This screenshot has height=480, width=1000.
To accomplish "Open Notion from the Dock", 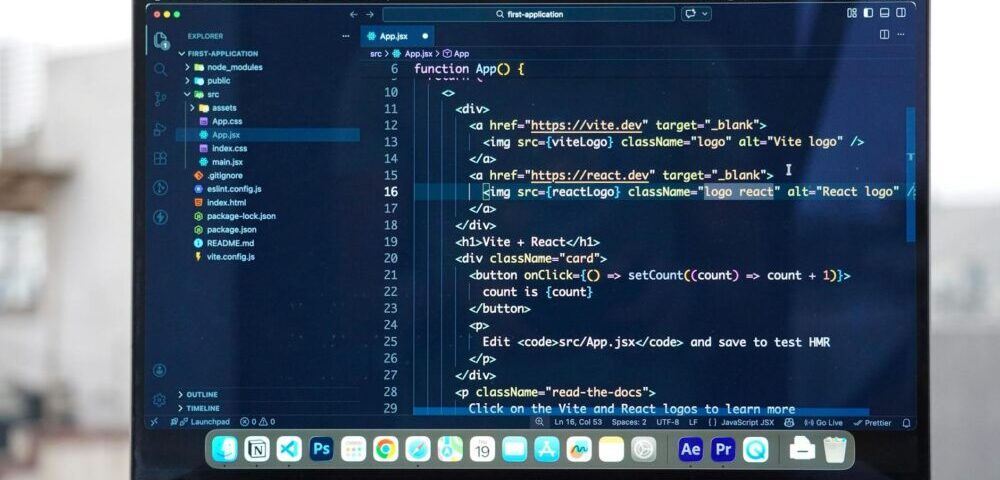I will click(256, 449).
